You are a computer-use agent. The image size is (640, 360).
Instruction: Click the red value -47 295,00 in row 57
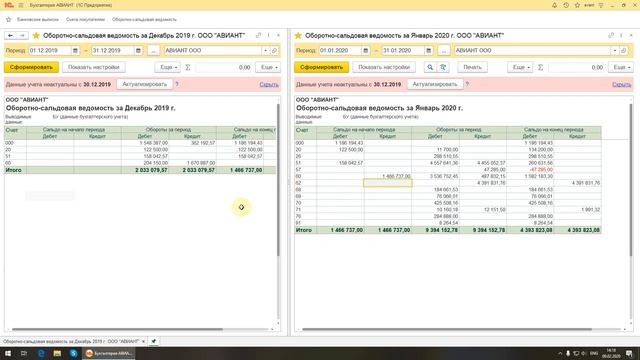click(541, 169)
